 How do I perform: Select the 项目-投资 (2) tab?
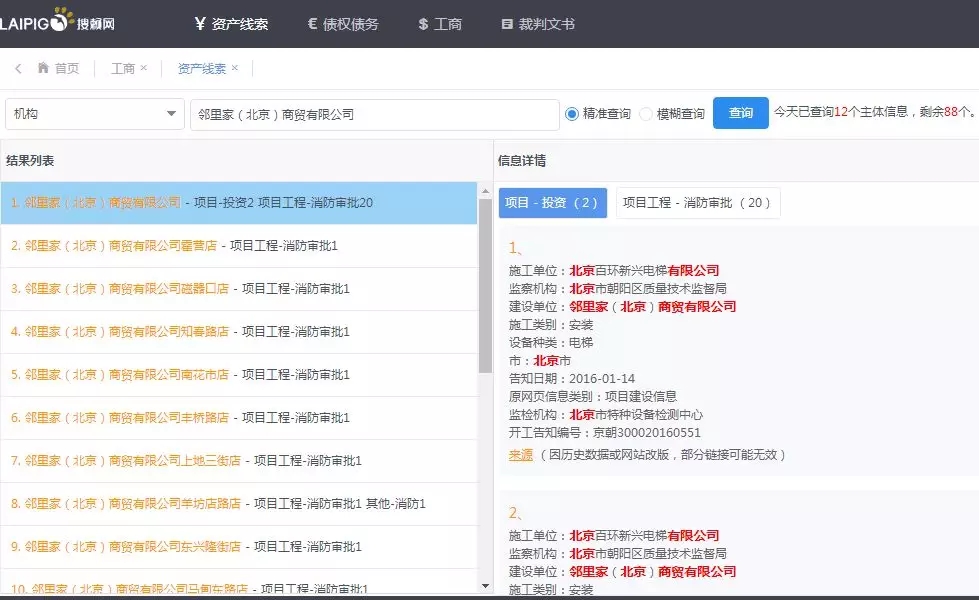coord(552,203)
